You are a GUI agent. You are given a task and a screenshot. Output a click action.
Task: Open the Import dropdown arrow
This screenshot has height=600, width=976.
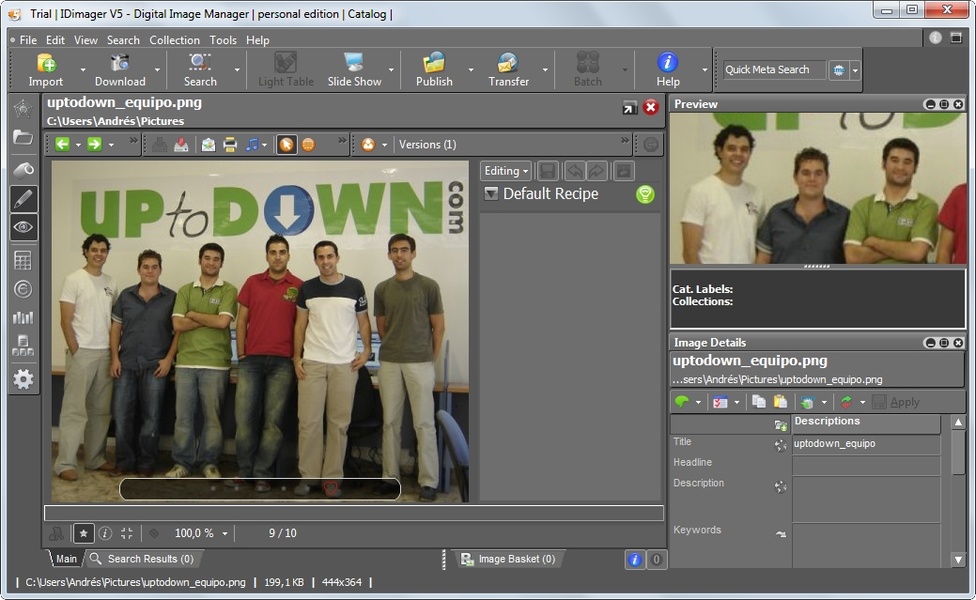coord(83,70)
